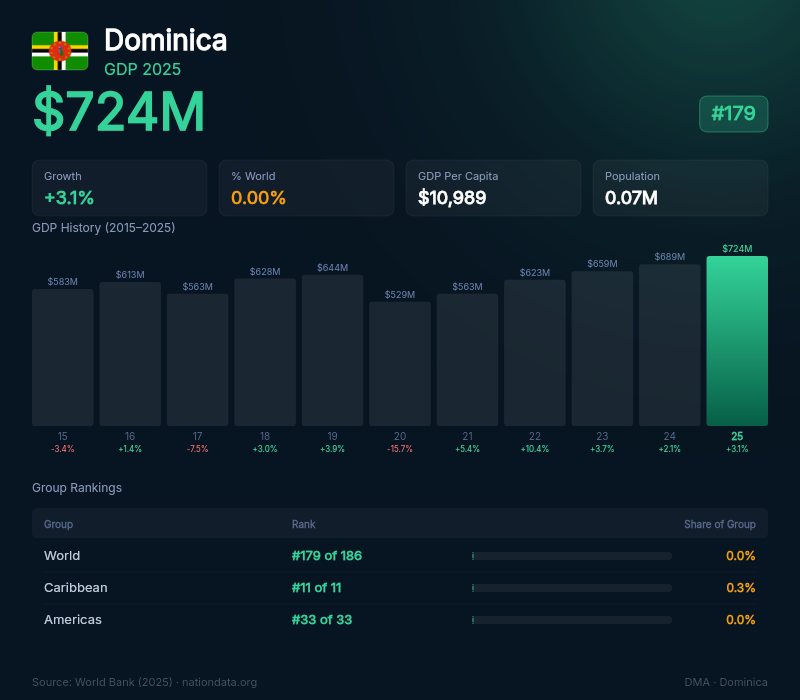Click the GDP 2025 subtitle
The image size is (800, 700).
click(142, 69)
